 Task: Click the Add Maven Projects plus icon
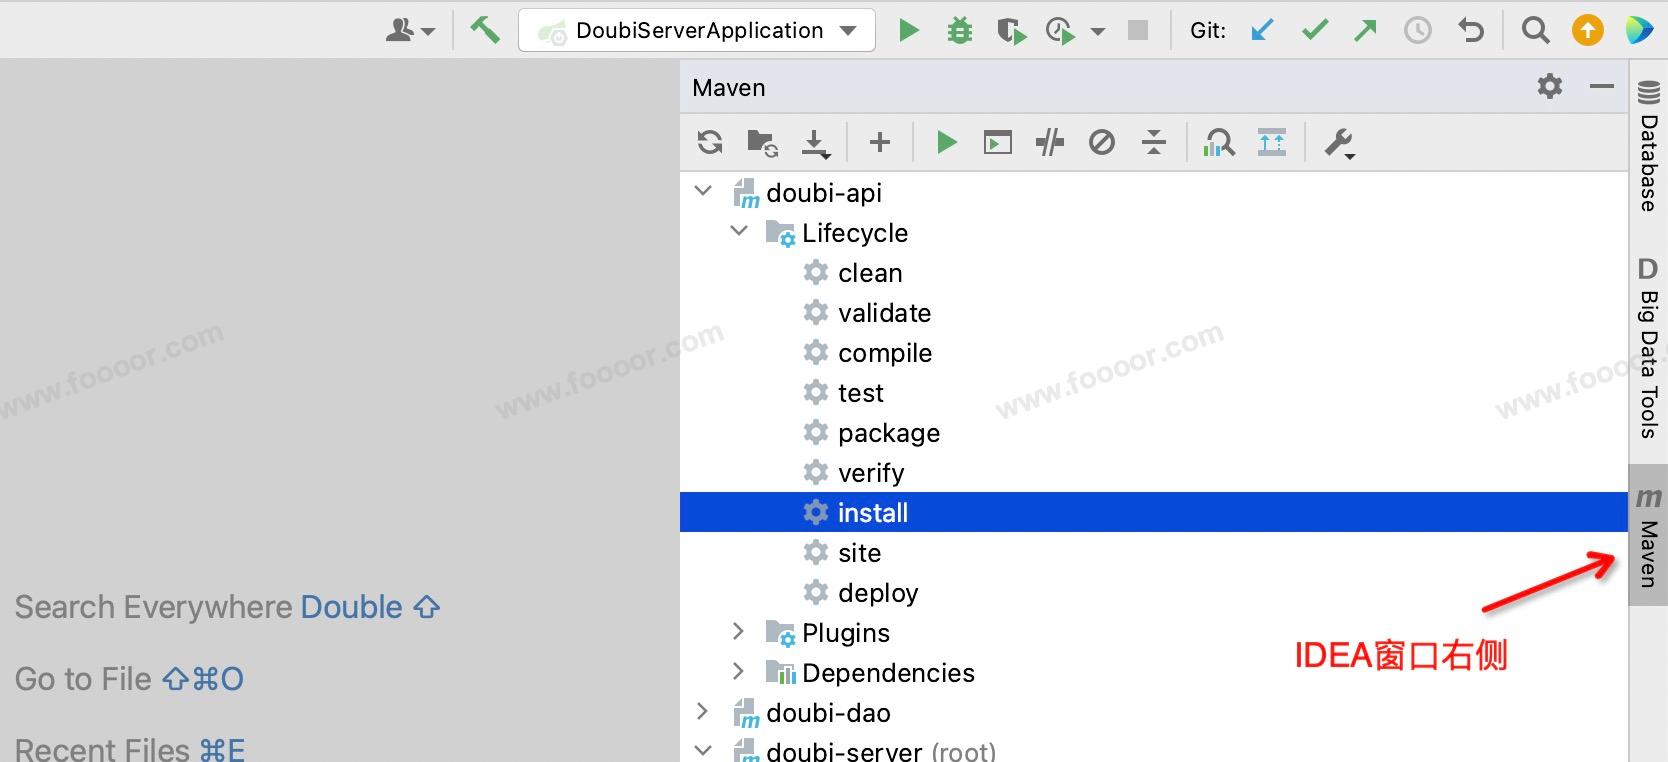[x=880, y=143]
